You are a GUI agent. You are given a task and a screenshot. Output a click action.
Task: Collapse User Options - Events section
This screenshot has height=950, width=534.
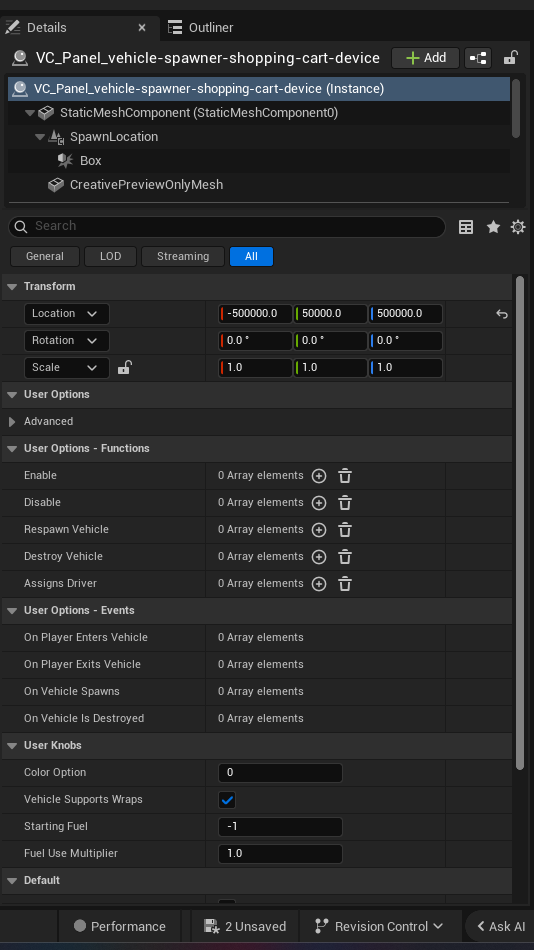[x=12, y=611]
